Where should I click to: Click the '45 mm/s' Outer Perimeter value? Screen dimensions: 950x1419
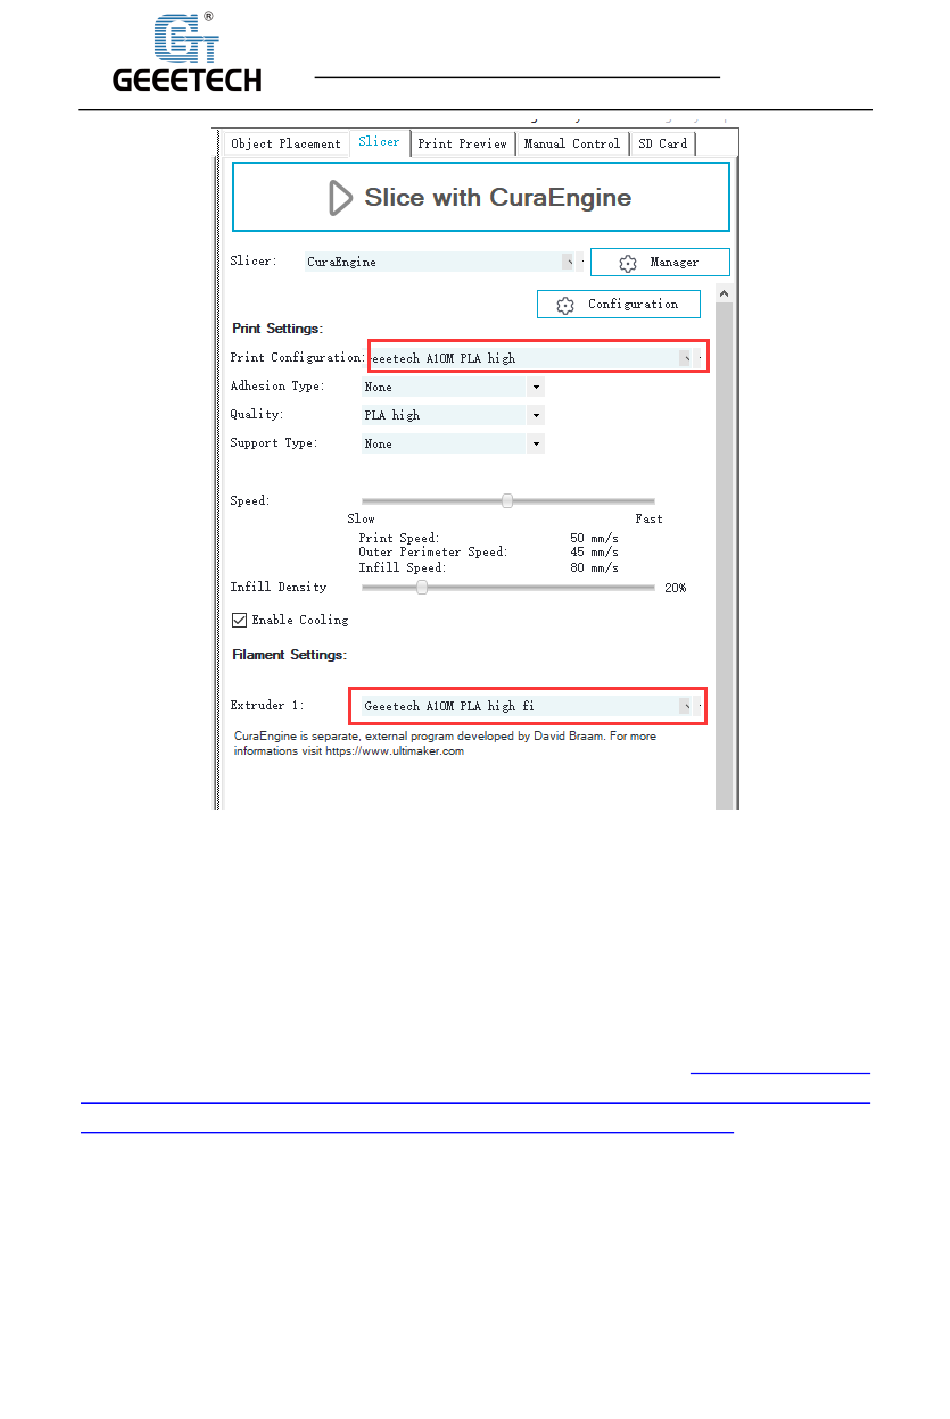594,552
